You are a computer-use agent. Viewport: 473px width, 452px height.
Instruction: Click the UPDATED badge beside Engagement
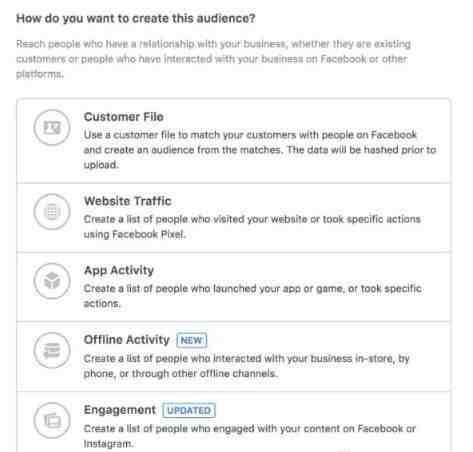point(189,410)
